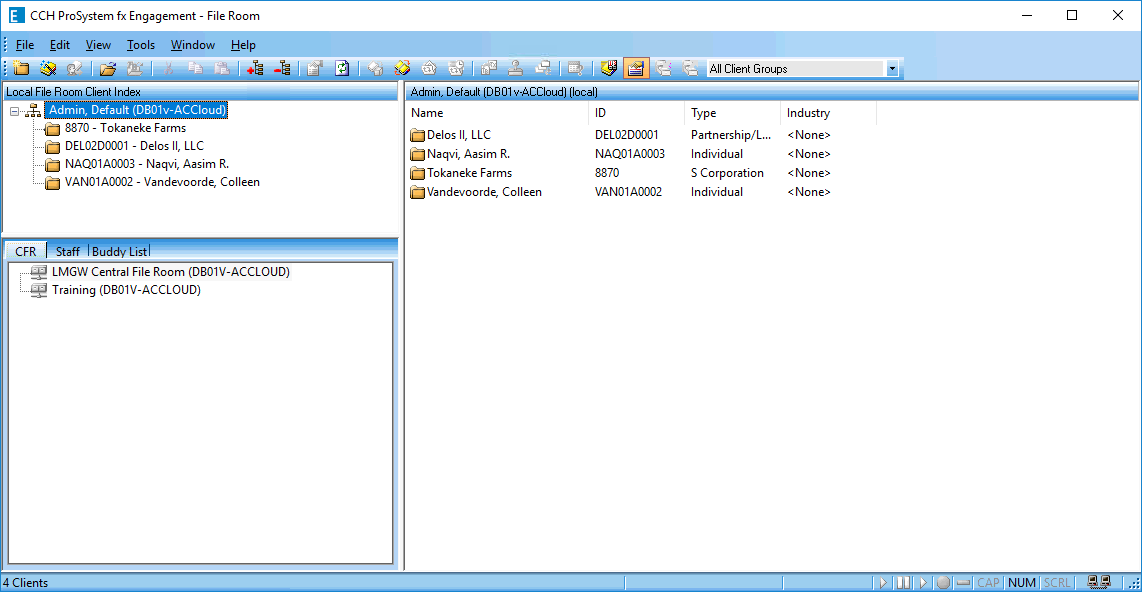1142x592 pixels.
Task: Open the View menu
Action: [x=98, y=45]
